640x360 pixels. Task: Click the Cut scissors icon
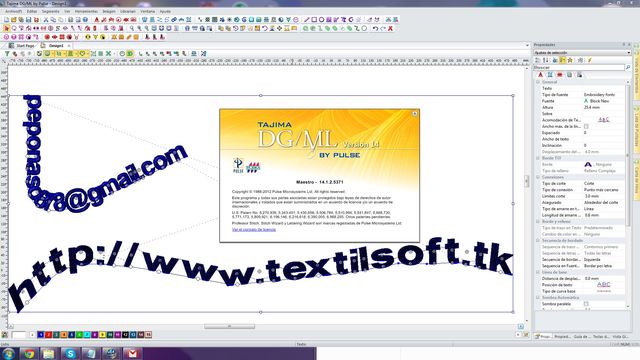(x=46, y=20)
